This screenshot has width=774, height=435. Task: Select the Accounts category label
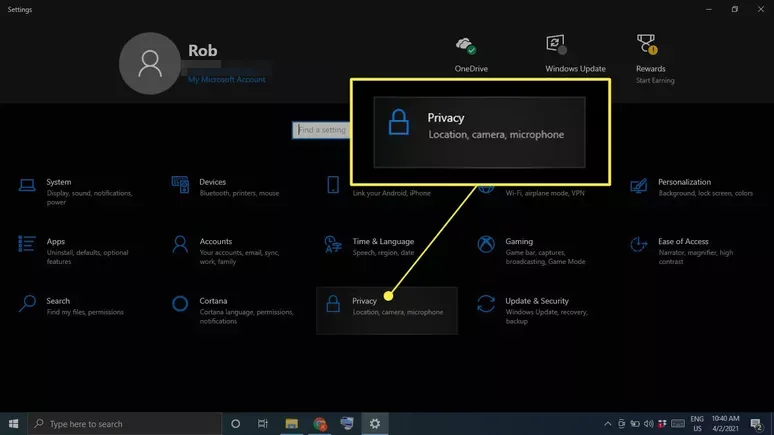(x=216, y=241)
